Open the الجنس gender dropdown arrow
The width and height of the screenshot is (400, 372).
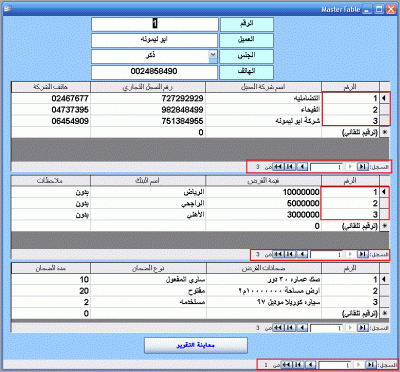[x=213, y=55]
